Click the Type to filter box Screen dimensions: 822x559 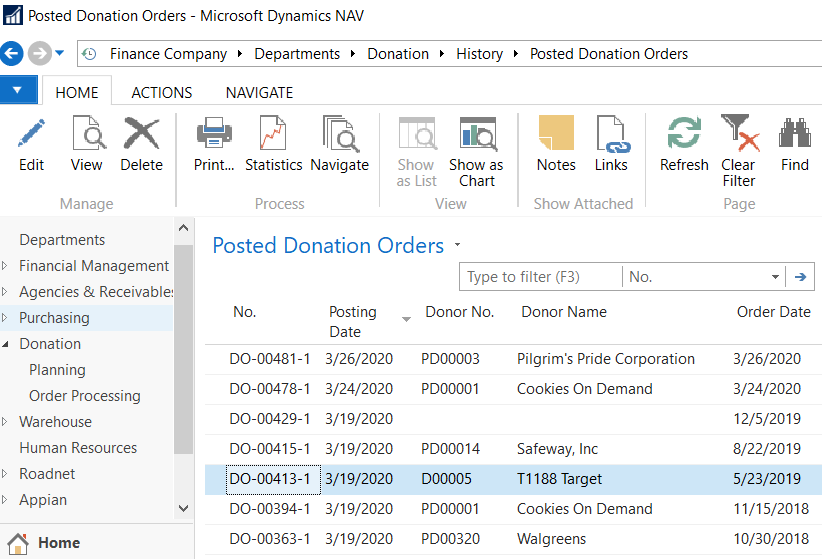click(540, 277)
